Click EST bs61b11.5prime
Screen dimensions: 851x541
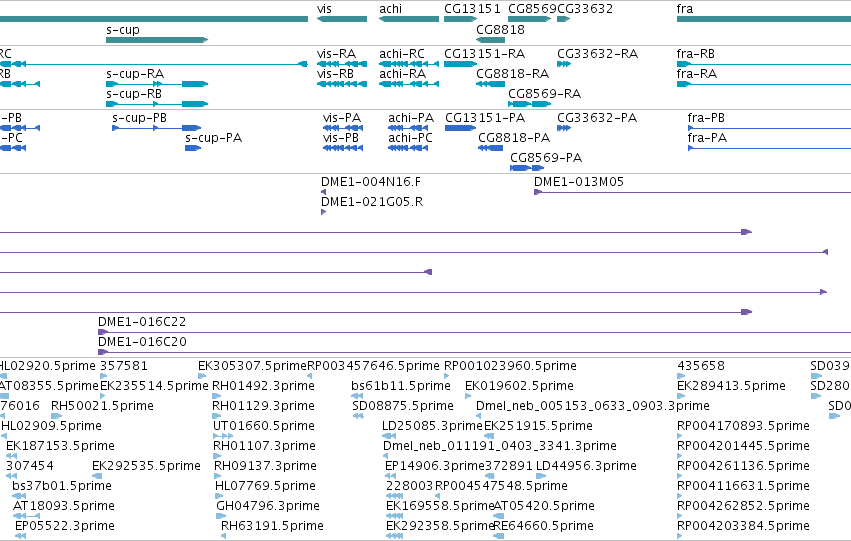click(357, 396)
